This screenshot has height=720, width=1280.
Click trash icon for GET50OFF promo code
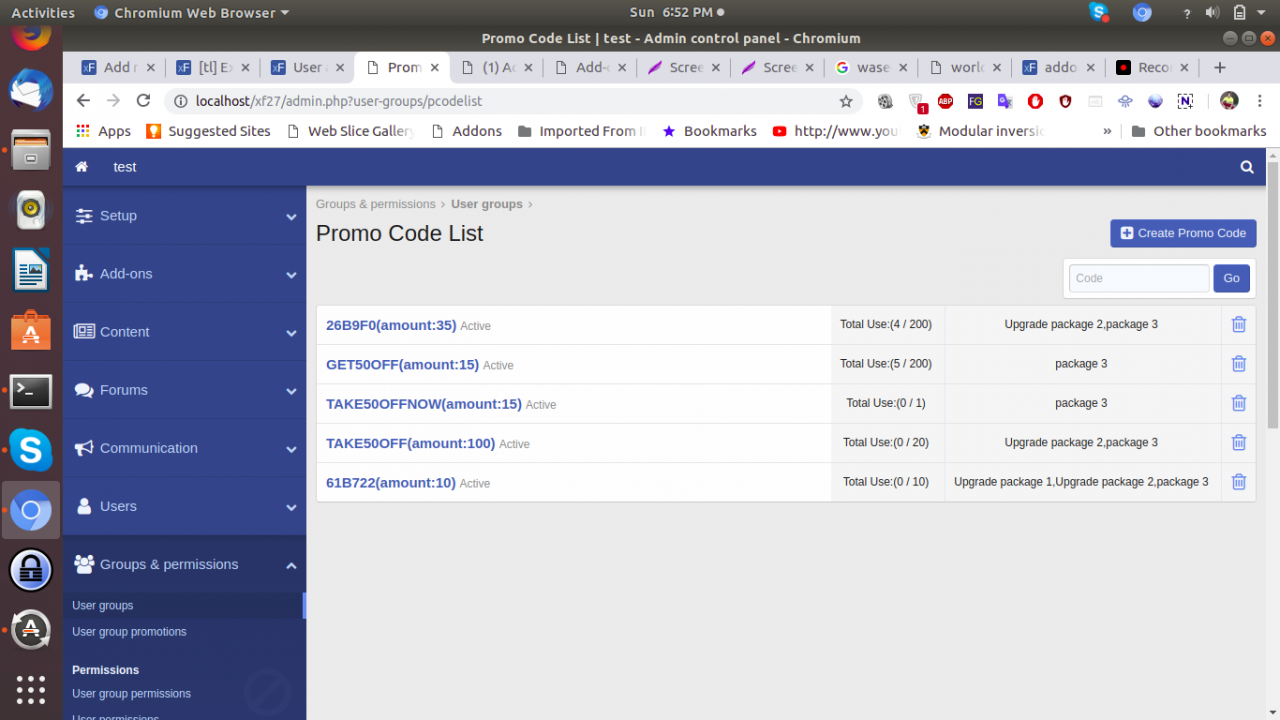(1238, 364)
